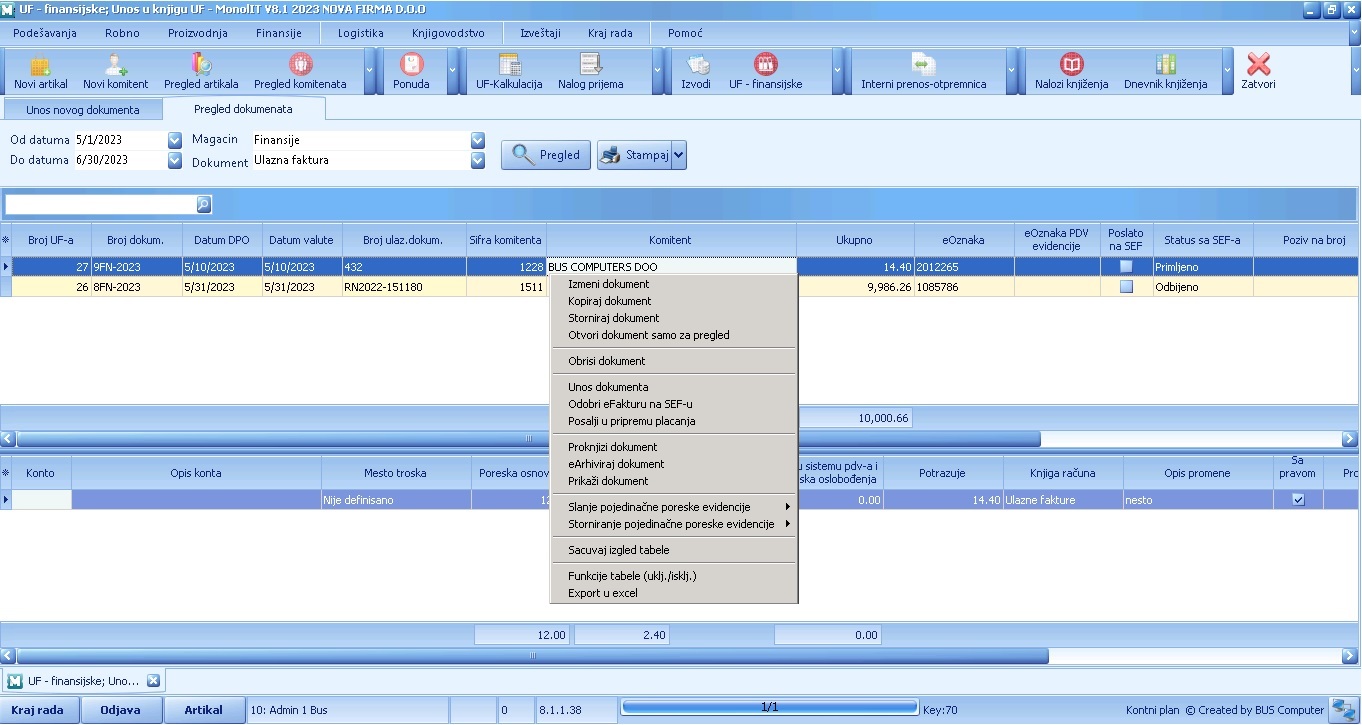Expand the toolbar arrow right of Nalog prijema
The image size is (1362, 725).
click(x=658, y=72)
